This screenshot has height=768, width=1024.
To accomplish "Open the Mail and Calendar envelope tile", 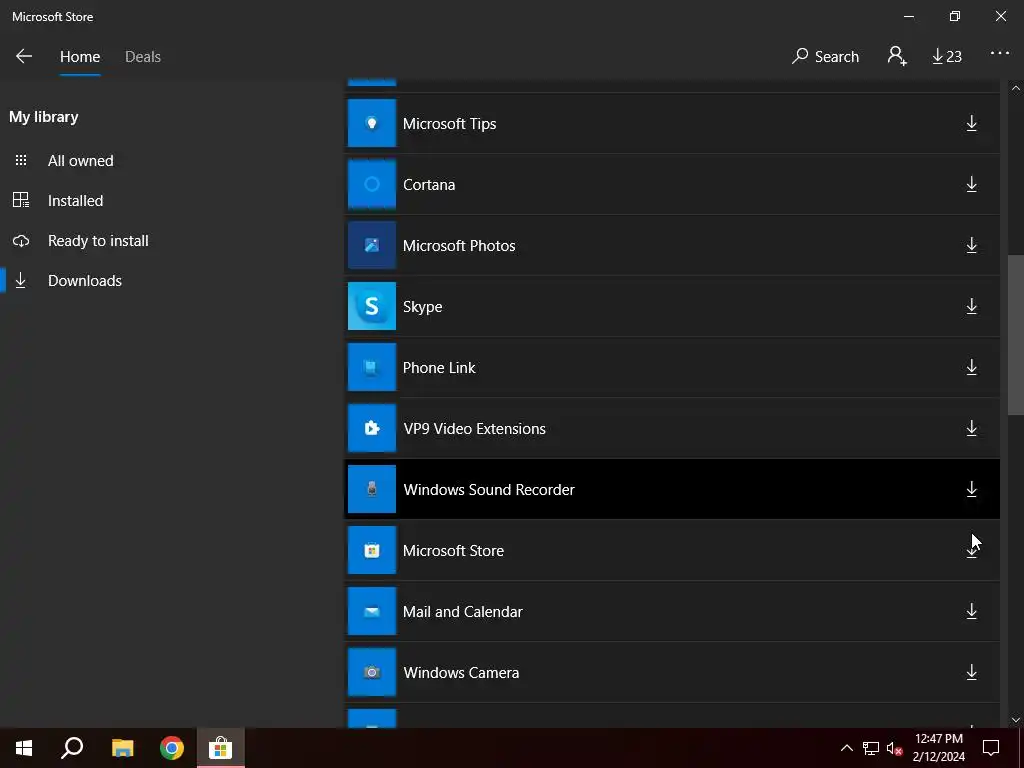I will [372, 611].
